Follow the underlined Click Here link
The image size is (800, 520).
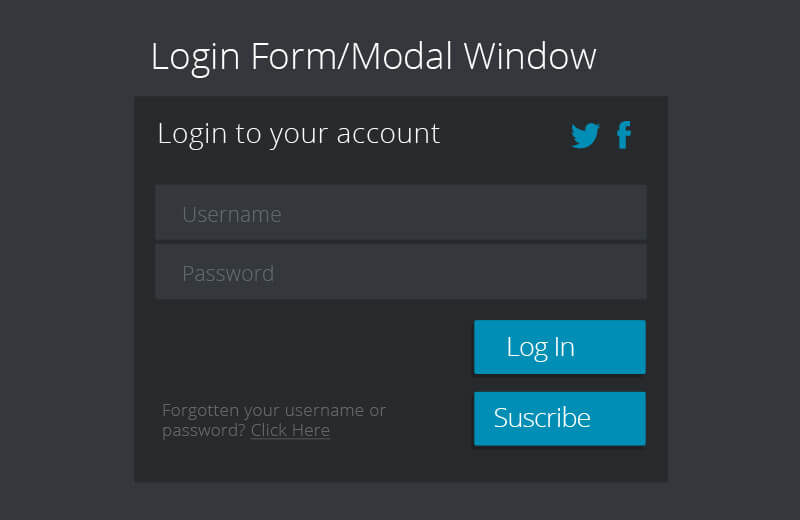(x=290, y=431)
